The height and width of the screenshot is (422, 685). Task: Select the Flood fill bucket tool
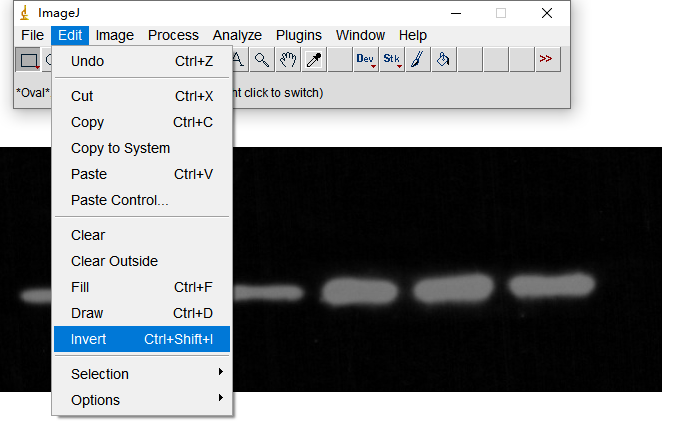click(444, 60)
